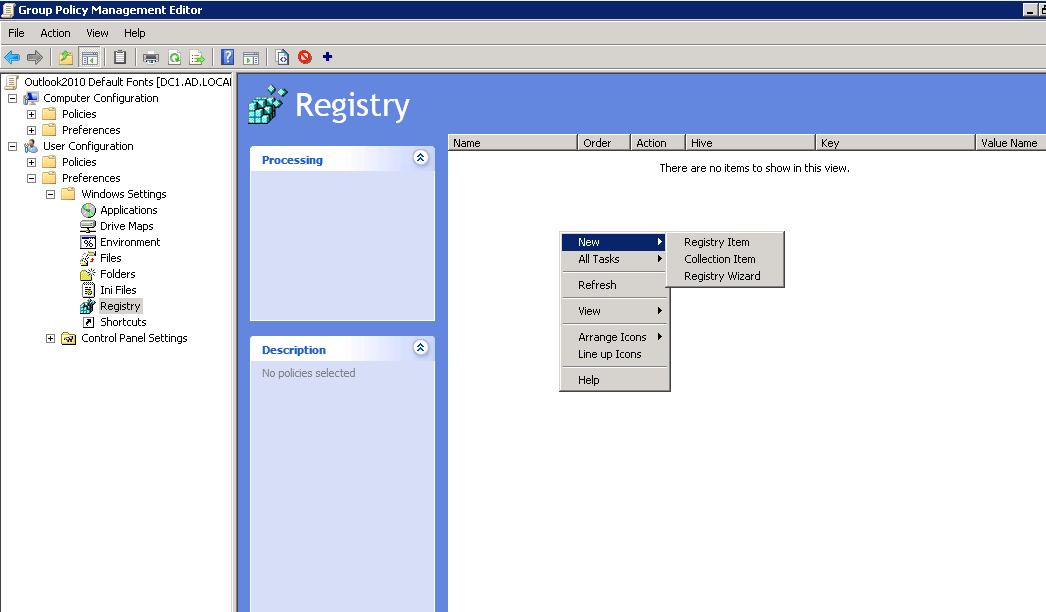The height and width of the screenshot is (612, 1046).
Task: Click Line up Icons in context menu
Action: [614, 354]
